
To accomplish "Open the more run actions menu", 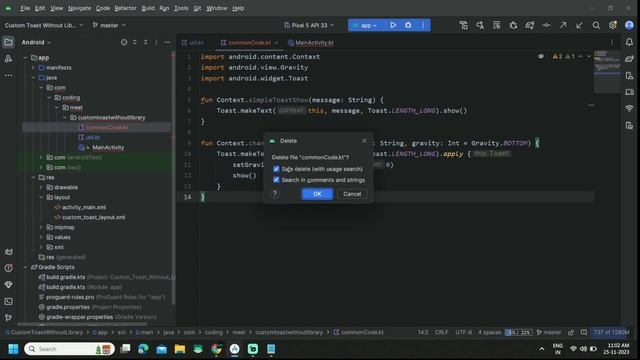I will click(423, 25).
